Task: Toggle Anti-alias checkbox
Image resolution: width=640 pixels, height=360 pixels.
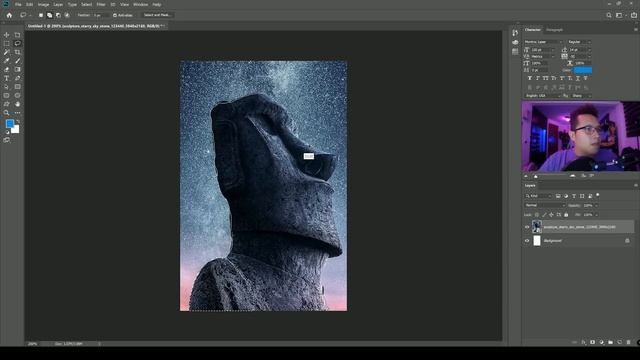Action: 115,15
